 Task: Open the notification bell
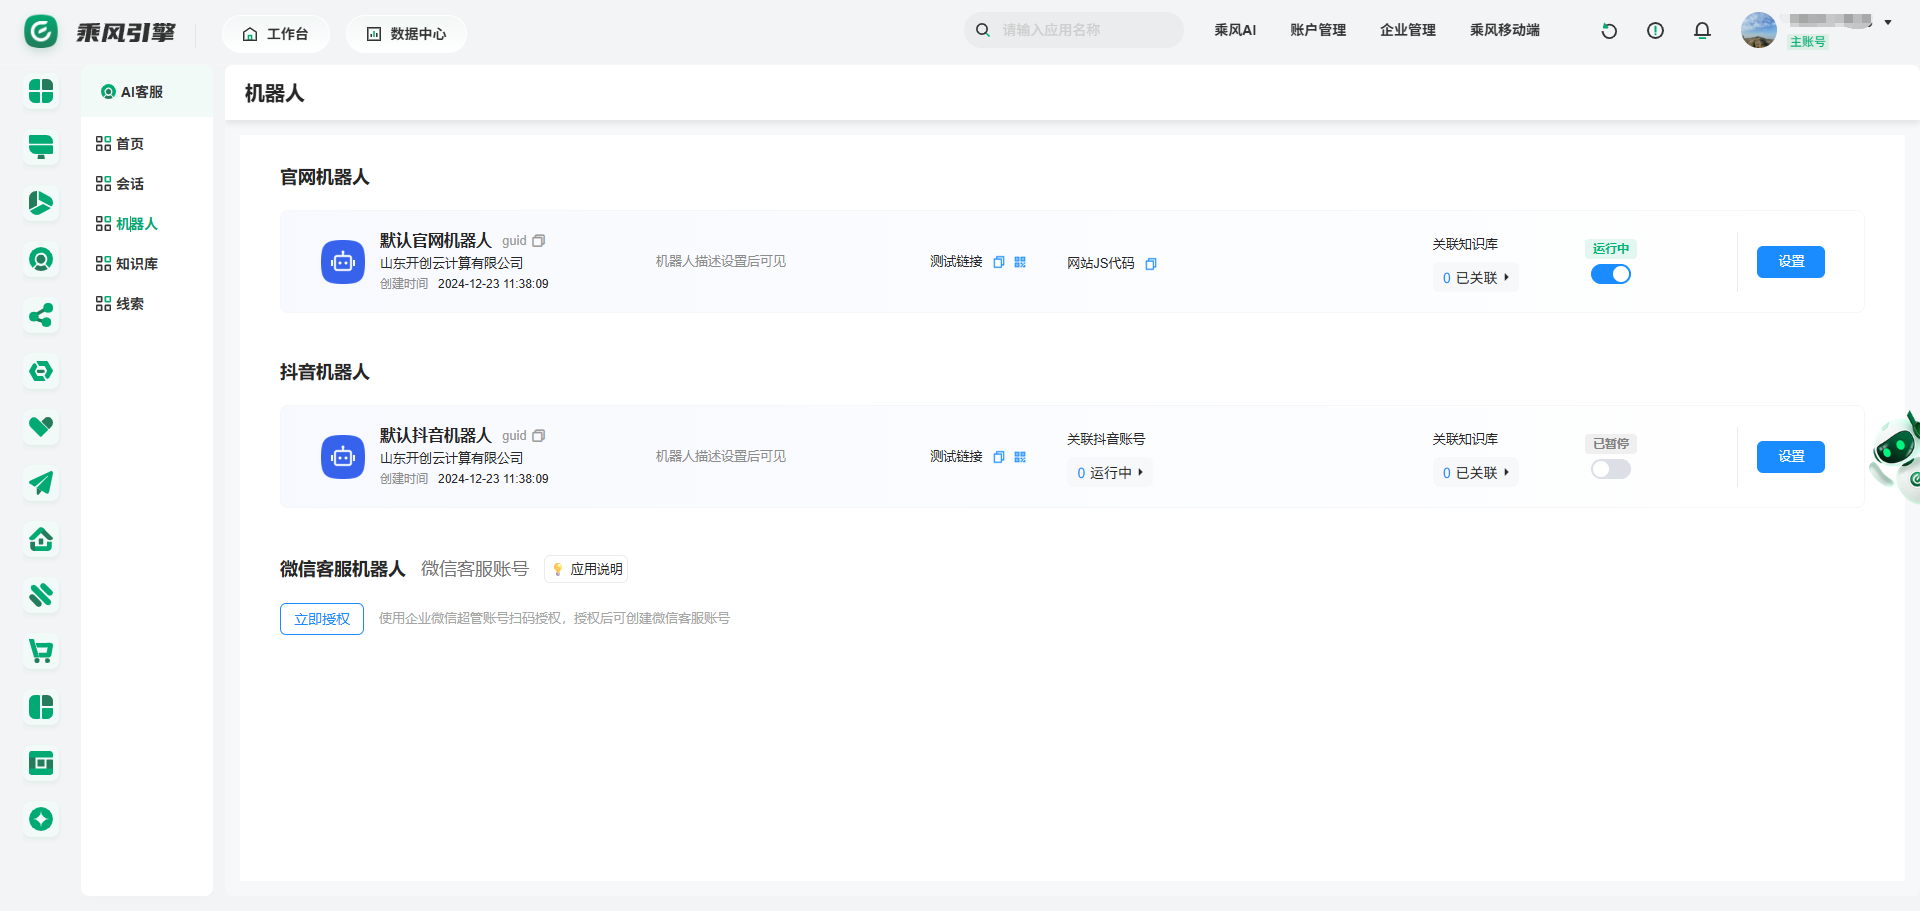tap(1702, 31)
